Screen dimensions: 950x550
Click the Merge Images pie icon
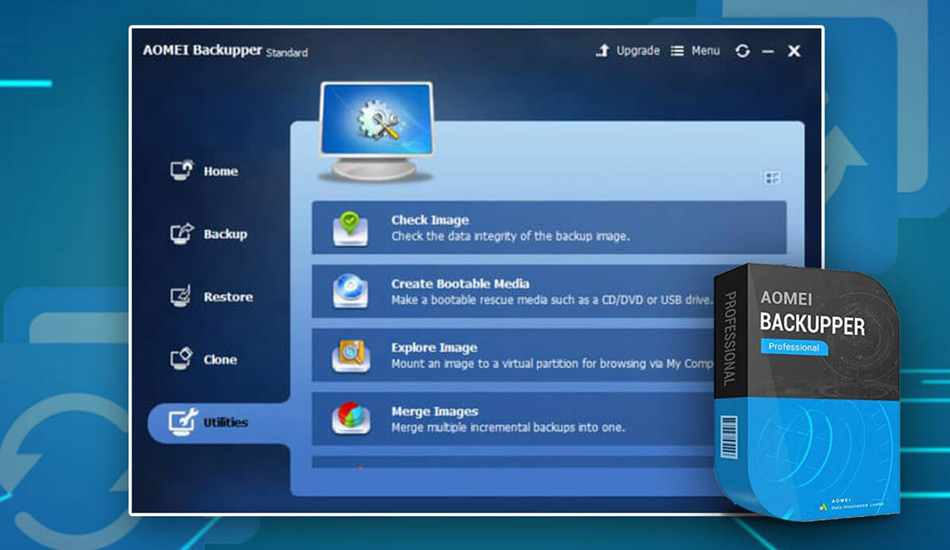[x=351, y=419]
